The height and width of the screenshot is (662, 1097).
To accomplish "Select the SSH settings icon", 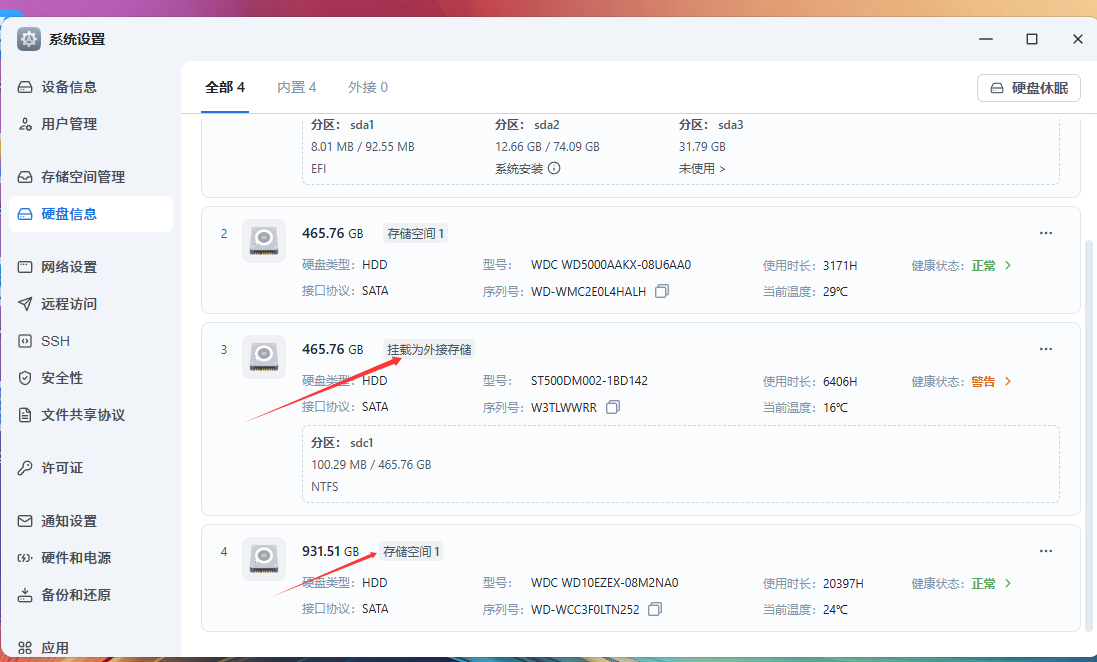I will (x=55, y=340).
